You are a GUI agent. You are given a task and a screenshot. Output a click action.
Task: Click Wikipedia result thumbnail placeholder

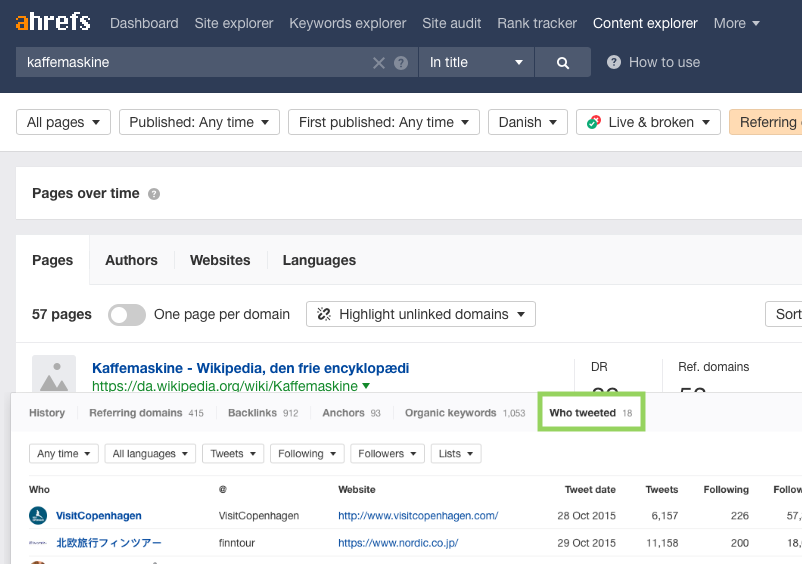click(54, 374)
